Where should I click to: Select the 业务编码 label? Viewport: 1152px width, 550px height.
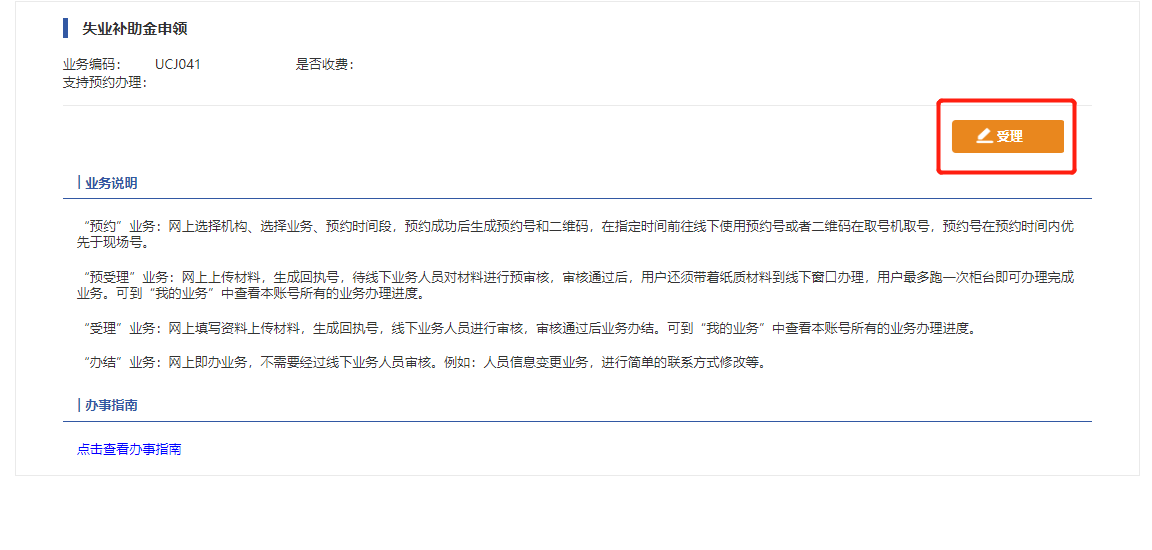(93, 65)
